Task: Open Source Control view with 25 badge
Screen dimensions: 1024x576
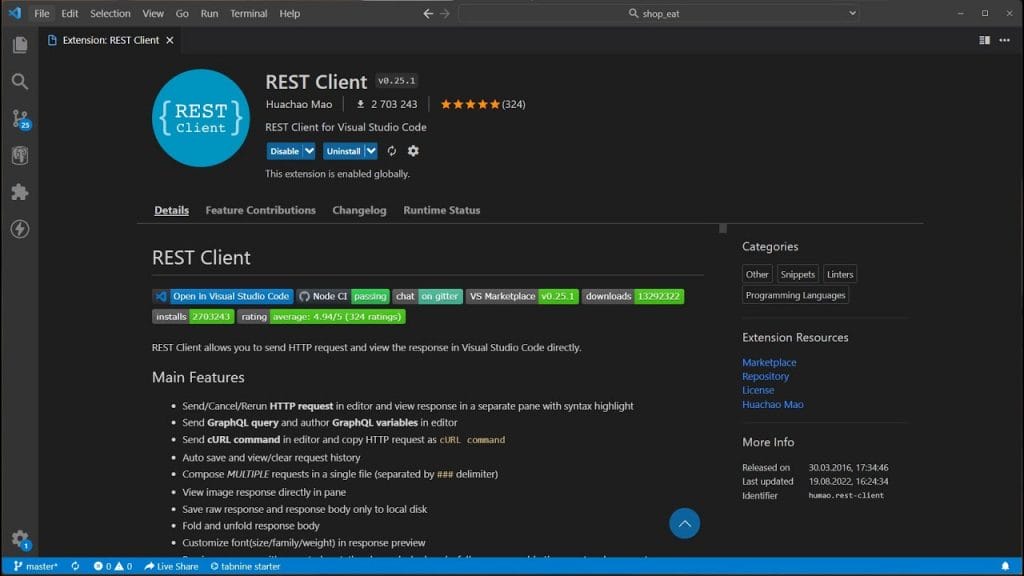Action: click(x=20, y=119)
